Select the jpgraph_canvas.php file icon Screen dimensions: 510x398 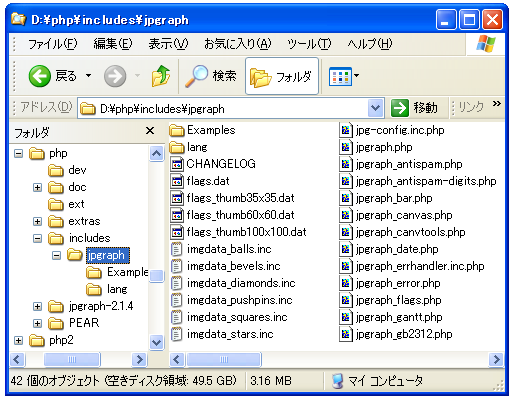346,215
